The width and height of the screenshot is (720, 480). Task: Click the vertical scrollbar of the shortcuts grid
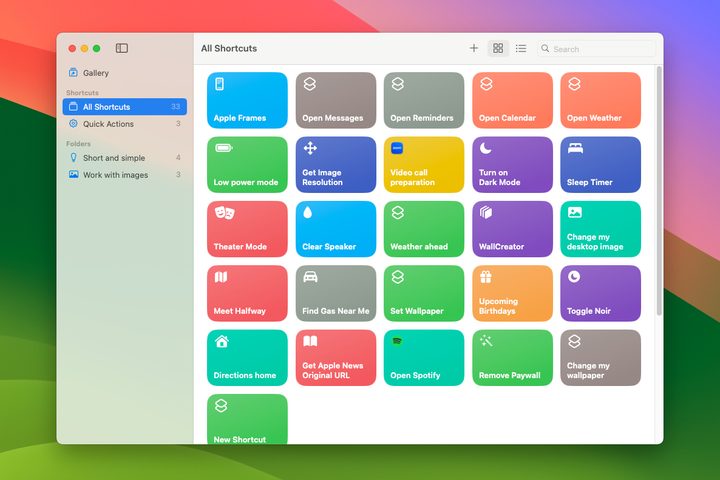coord(659,191)
